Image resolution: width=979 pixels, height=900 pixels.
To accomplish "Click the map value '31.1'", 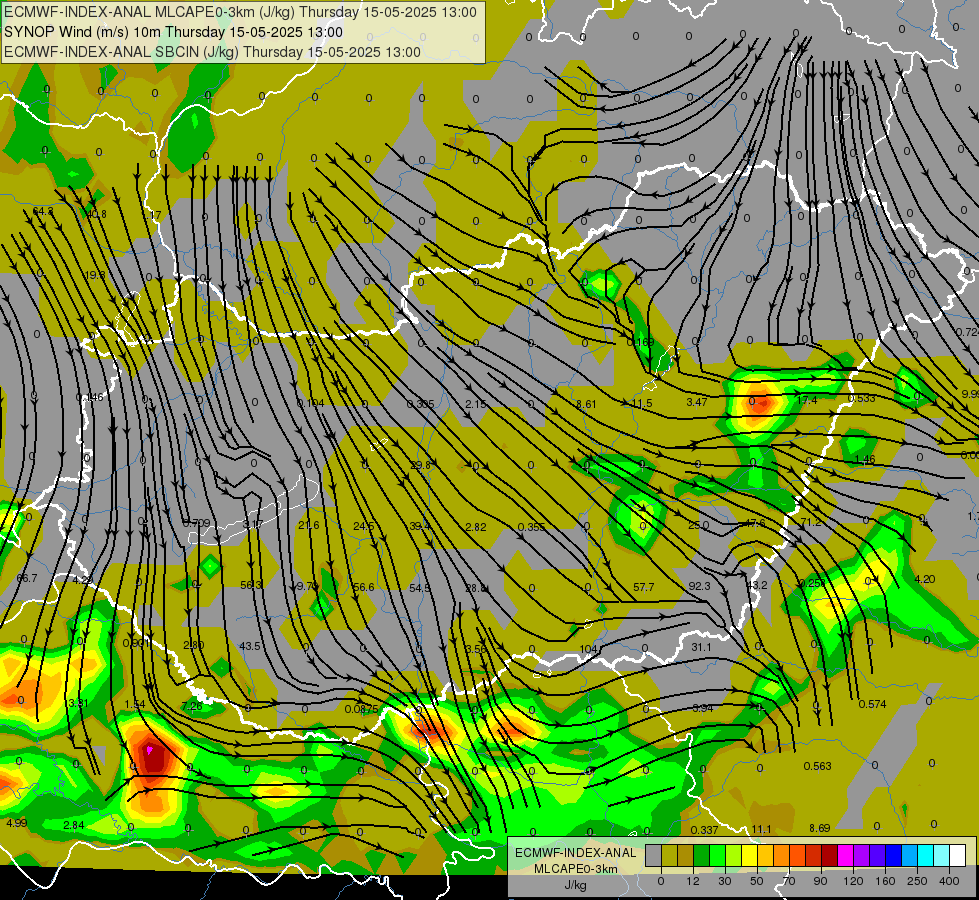I will 701,647.
